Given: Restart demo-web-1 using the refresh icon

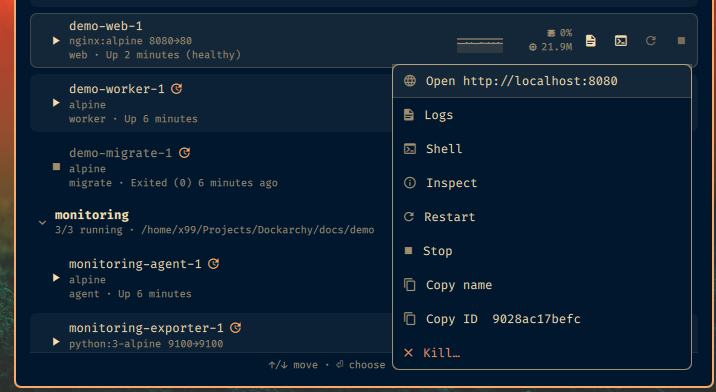Looking at the screenshot, I should click(651, 41).
